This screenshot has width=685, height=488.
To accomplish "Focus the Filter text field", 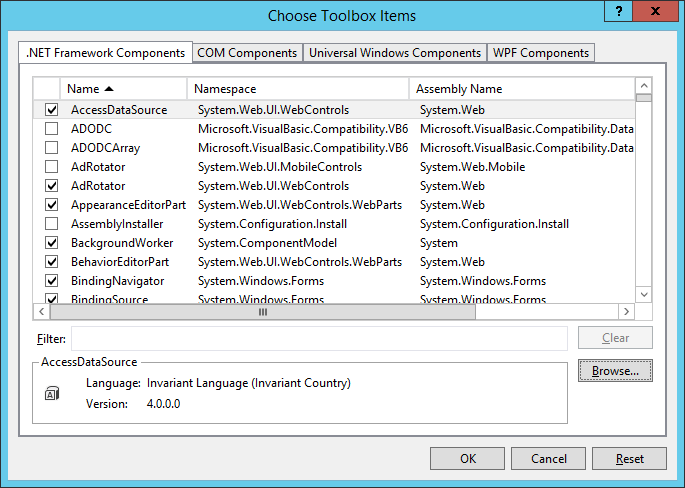I will [x=319, y=338].
